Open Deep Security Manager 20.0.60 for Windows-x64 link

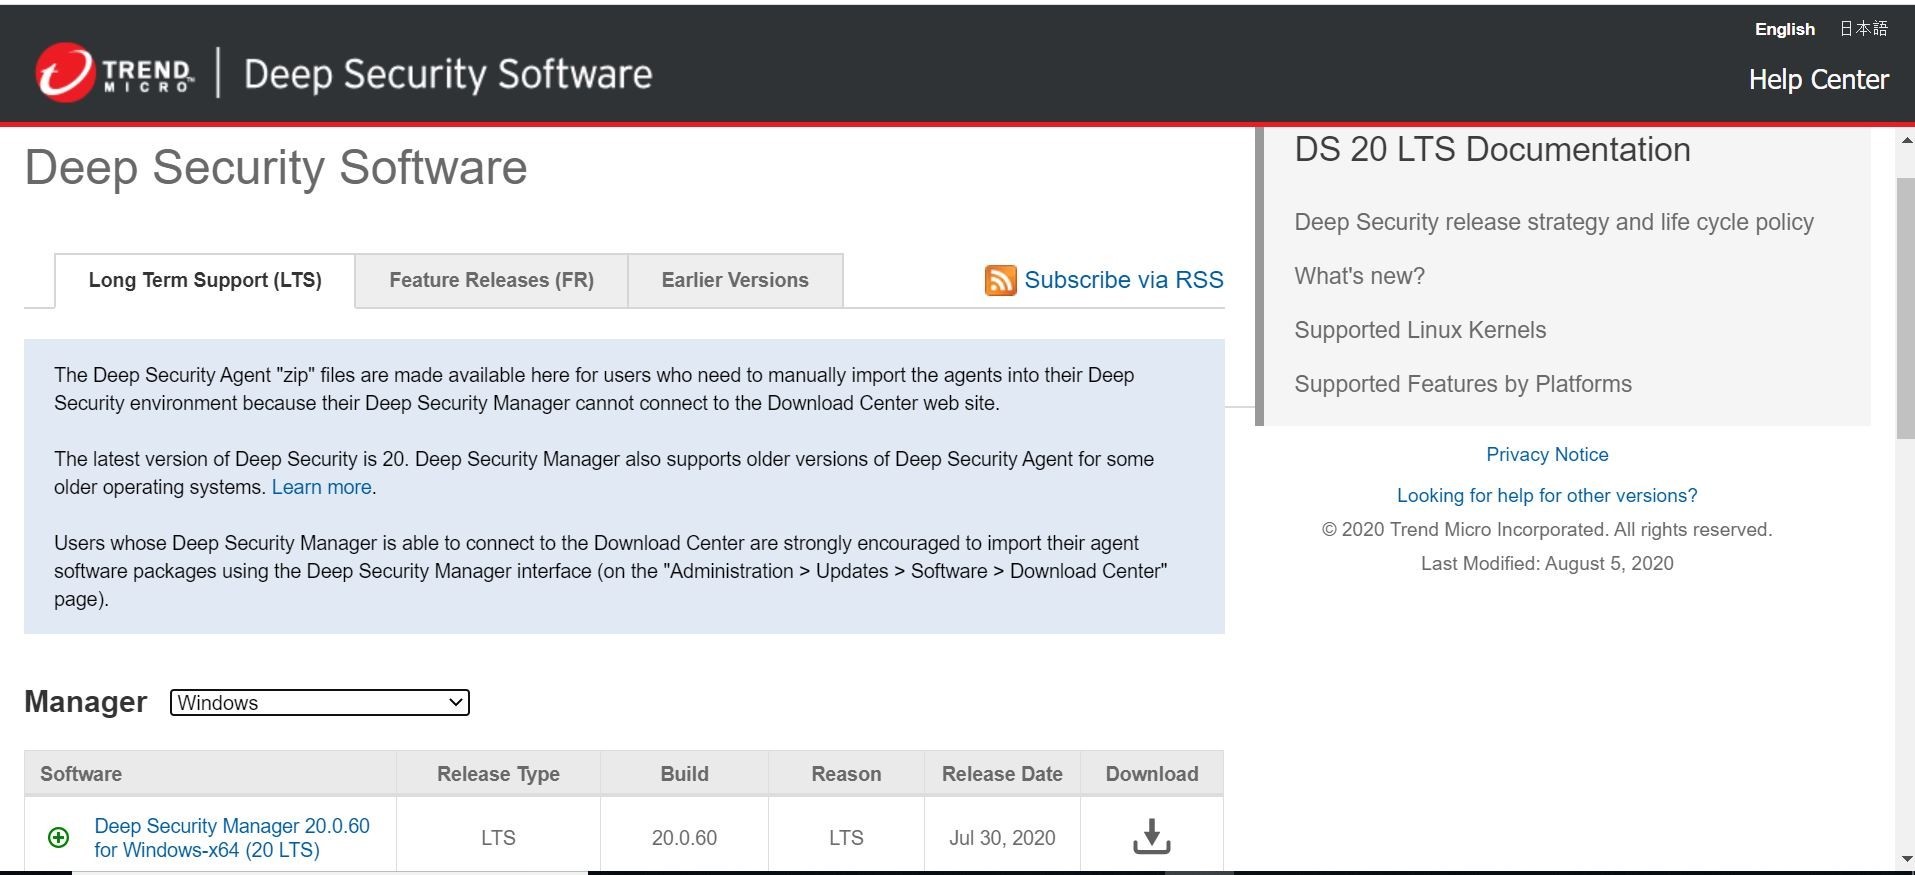232,838
